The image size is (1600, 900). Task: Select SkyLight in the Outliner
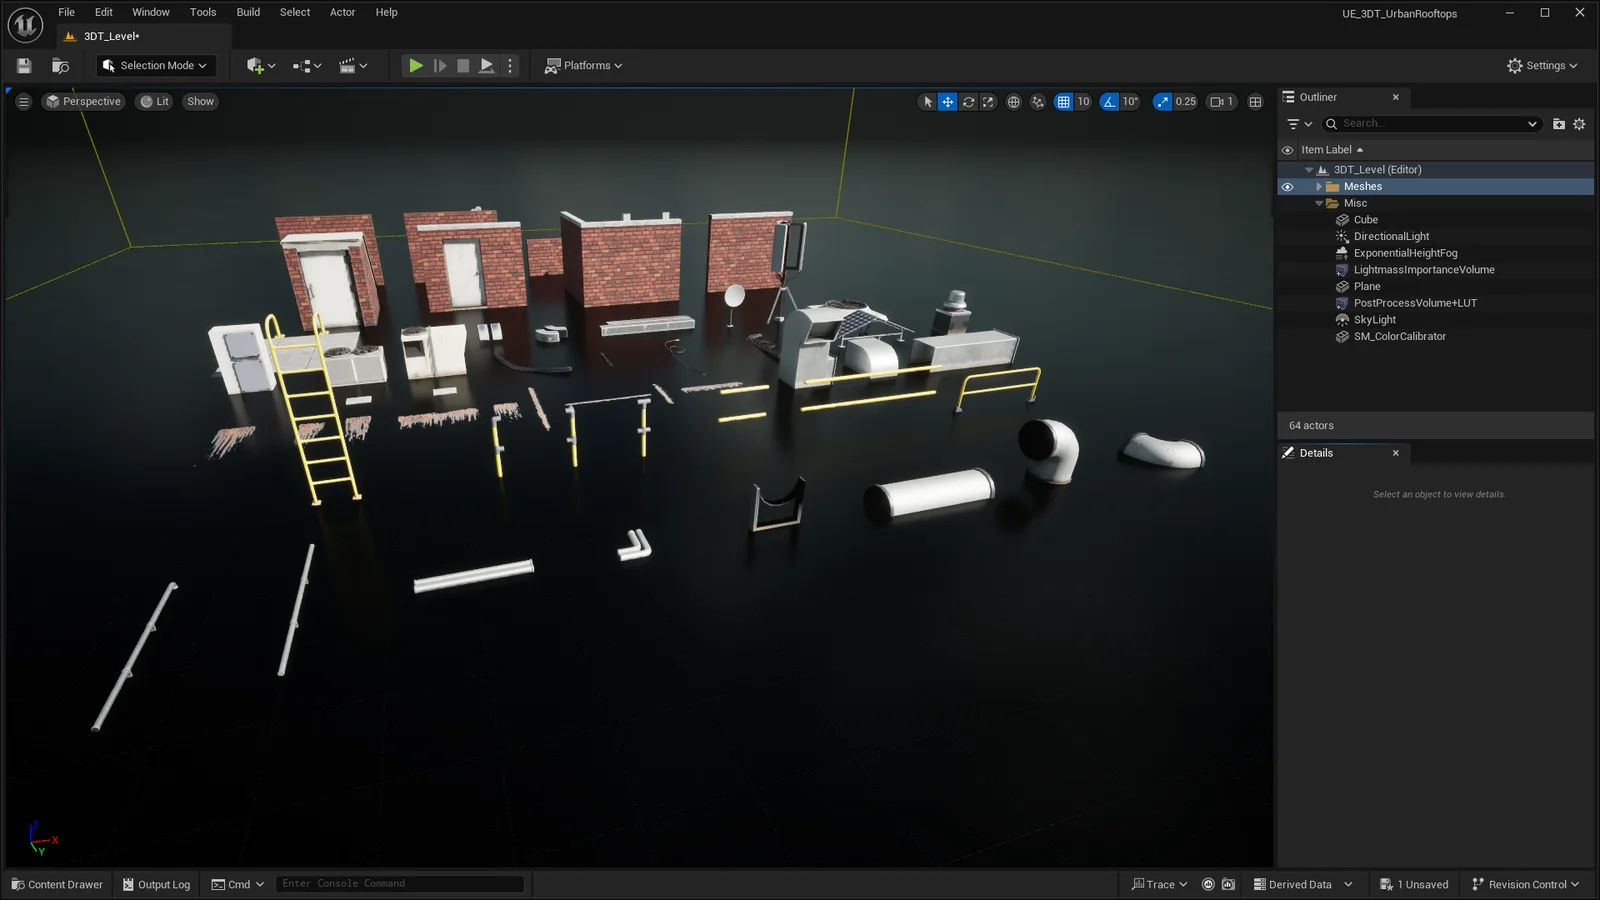point(1375,319)
